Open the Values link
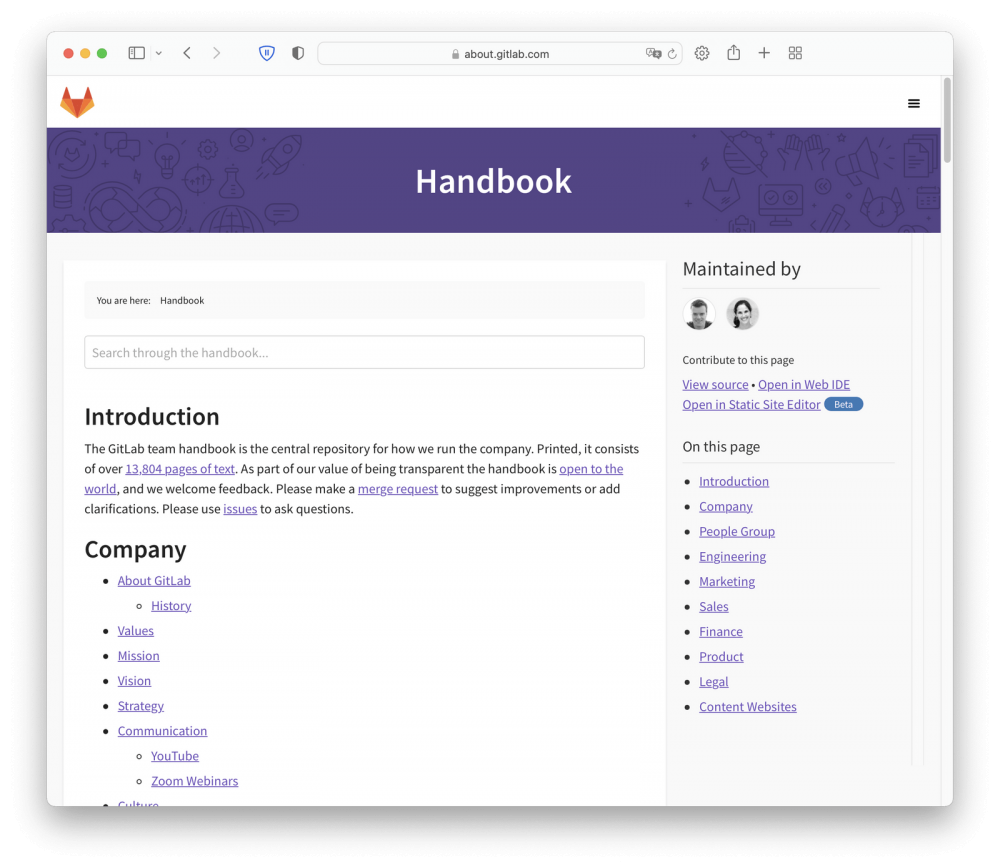1000x868 pixels. coord(135,631)
